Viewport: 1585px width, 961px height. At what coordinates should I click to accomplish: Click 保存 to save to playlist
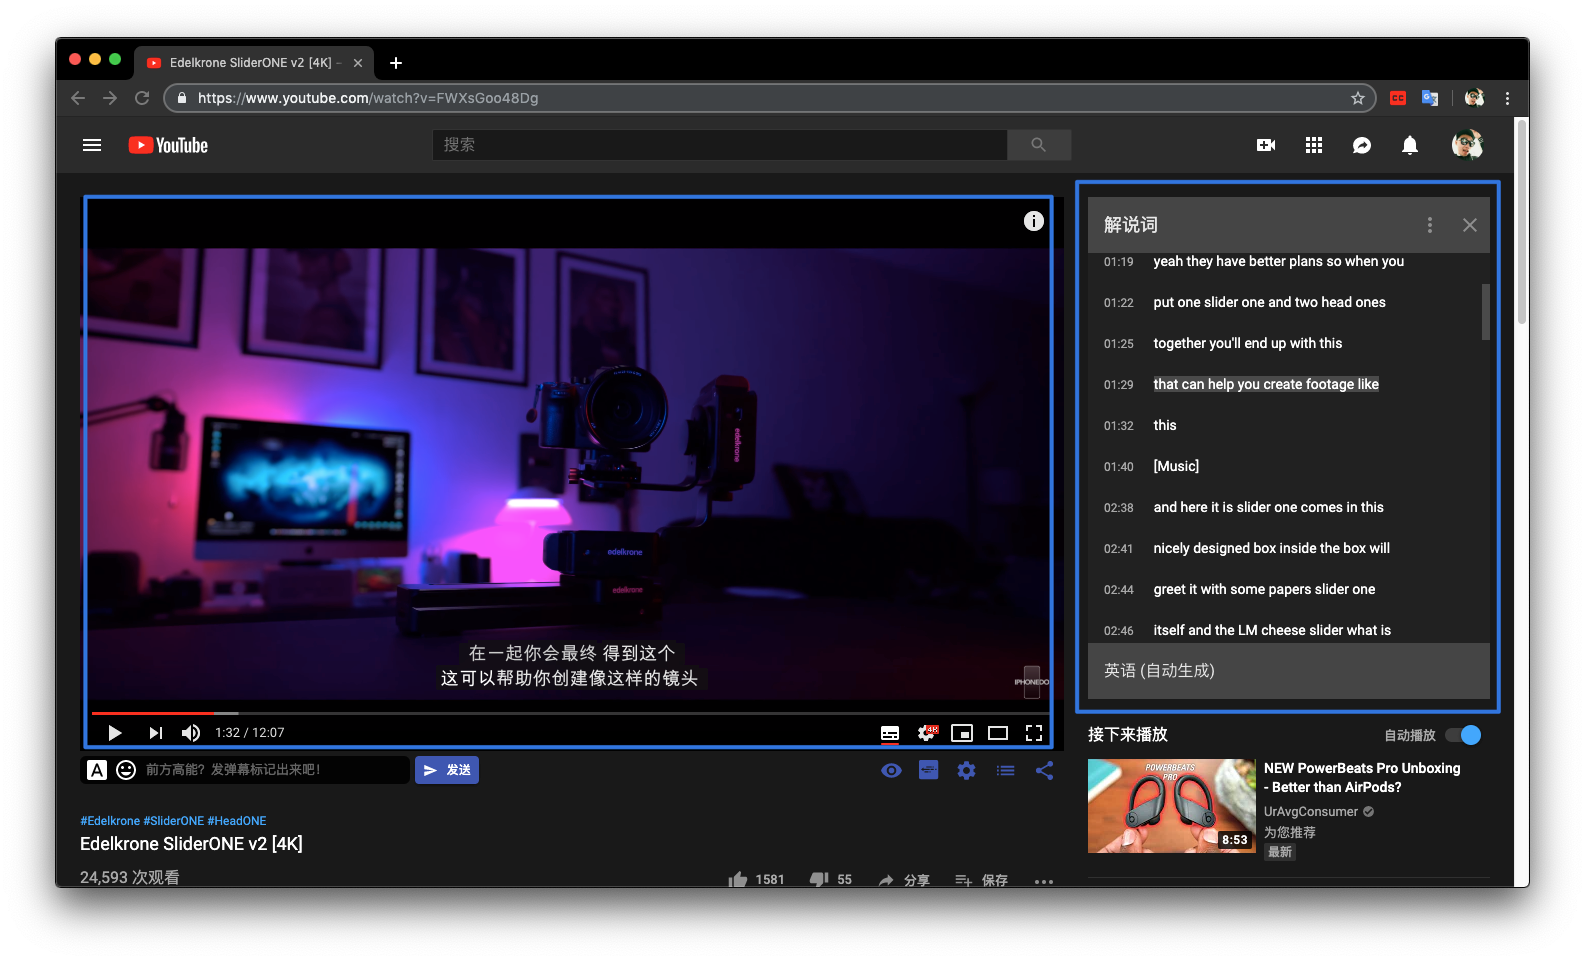pos(981,880)
